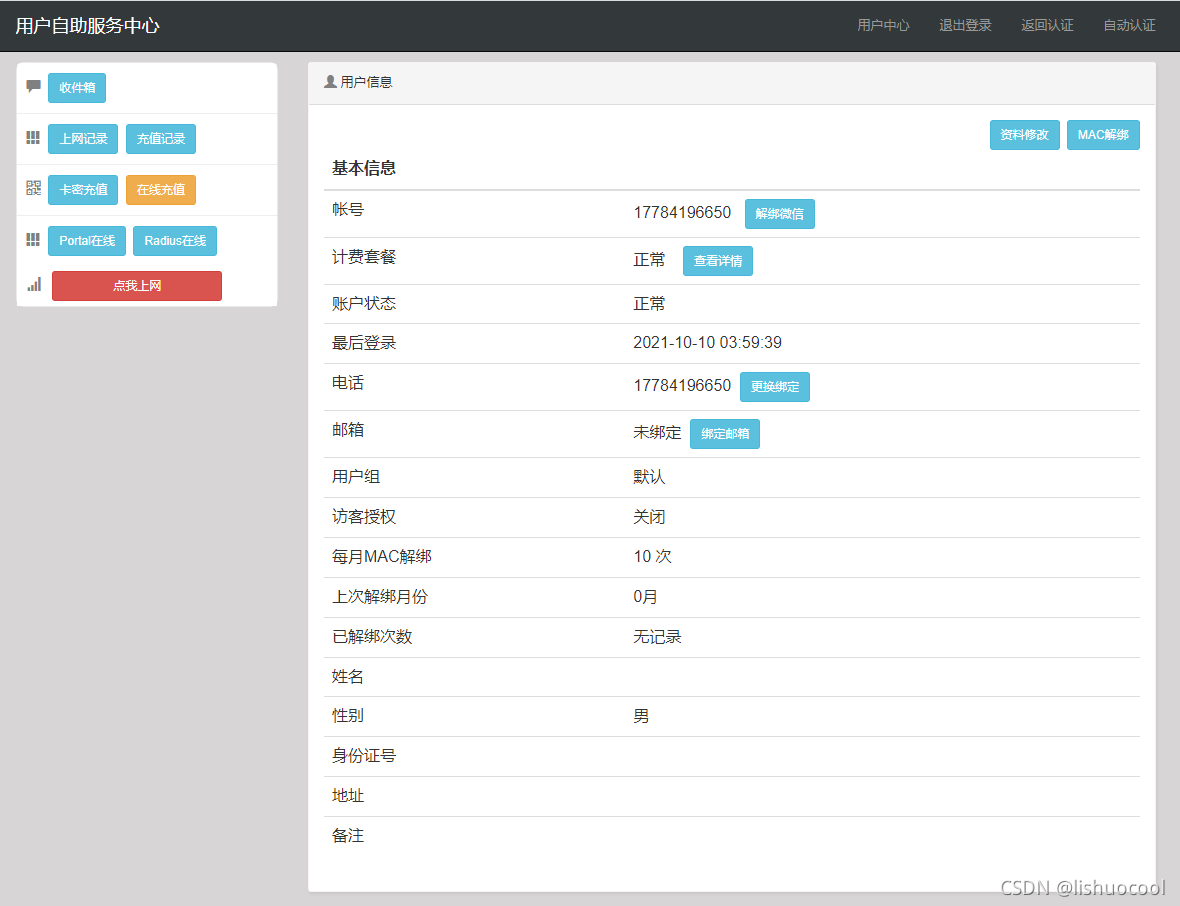
Task: Click the 未绑定 email status text
Action: (657, 433)
